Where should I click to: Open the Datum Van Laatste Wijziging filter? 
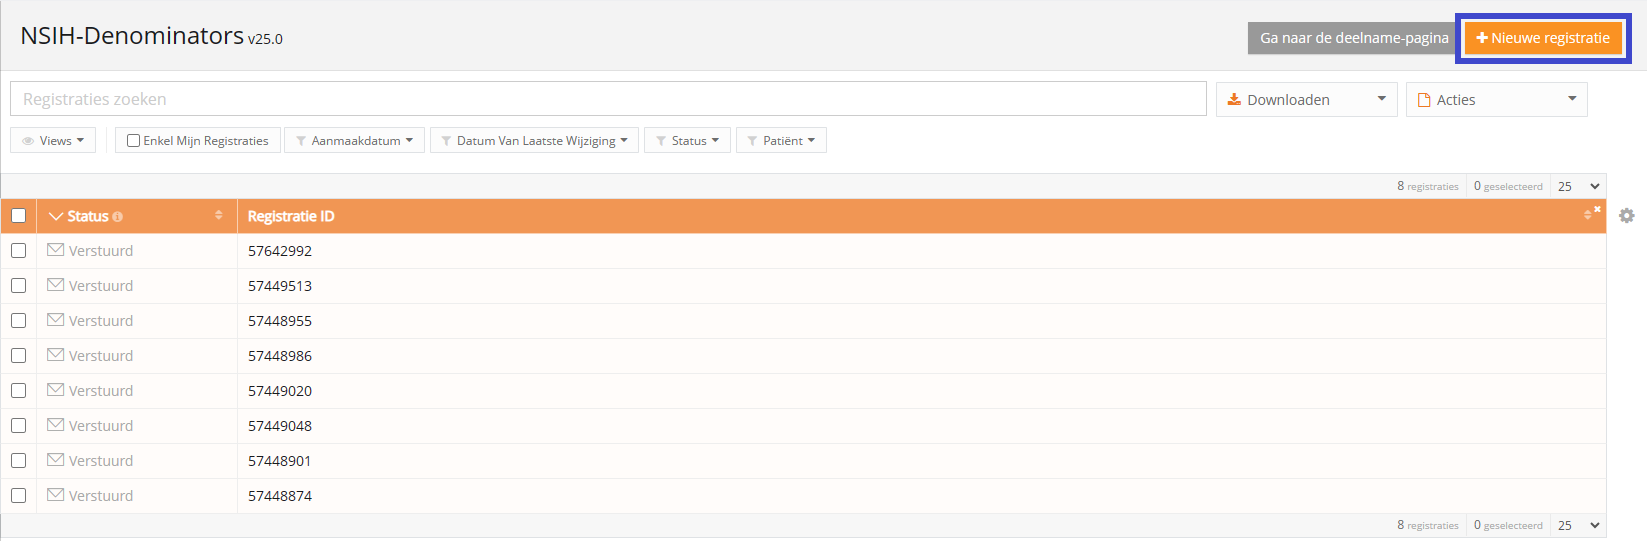[x=534, y=141]
